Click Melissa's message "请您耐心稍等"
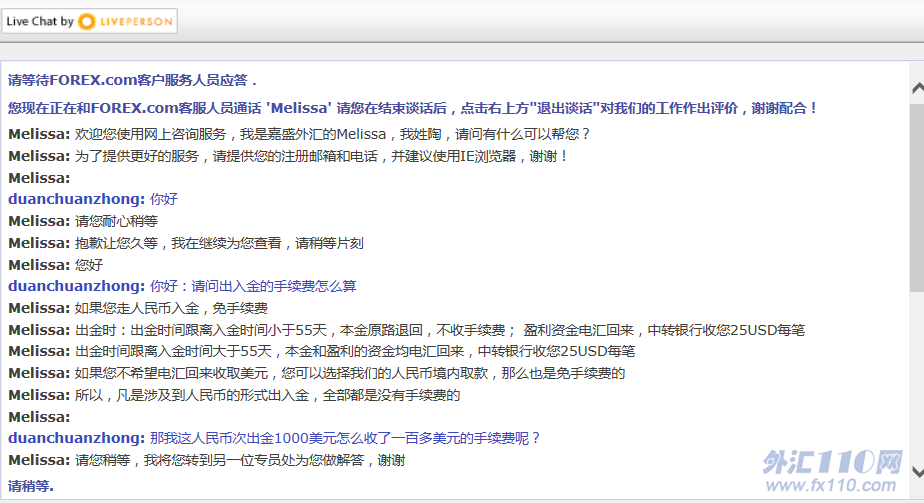This screenshot has height=503, width=924. pyautogui.click(x=83, y=221)
